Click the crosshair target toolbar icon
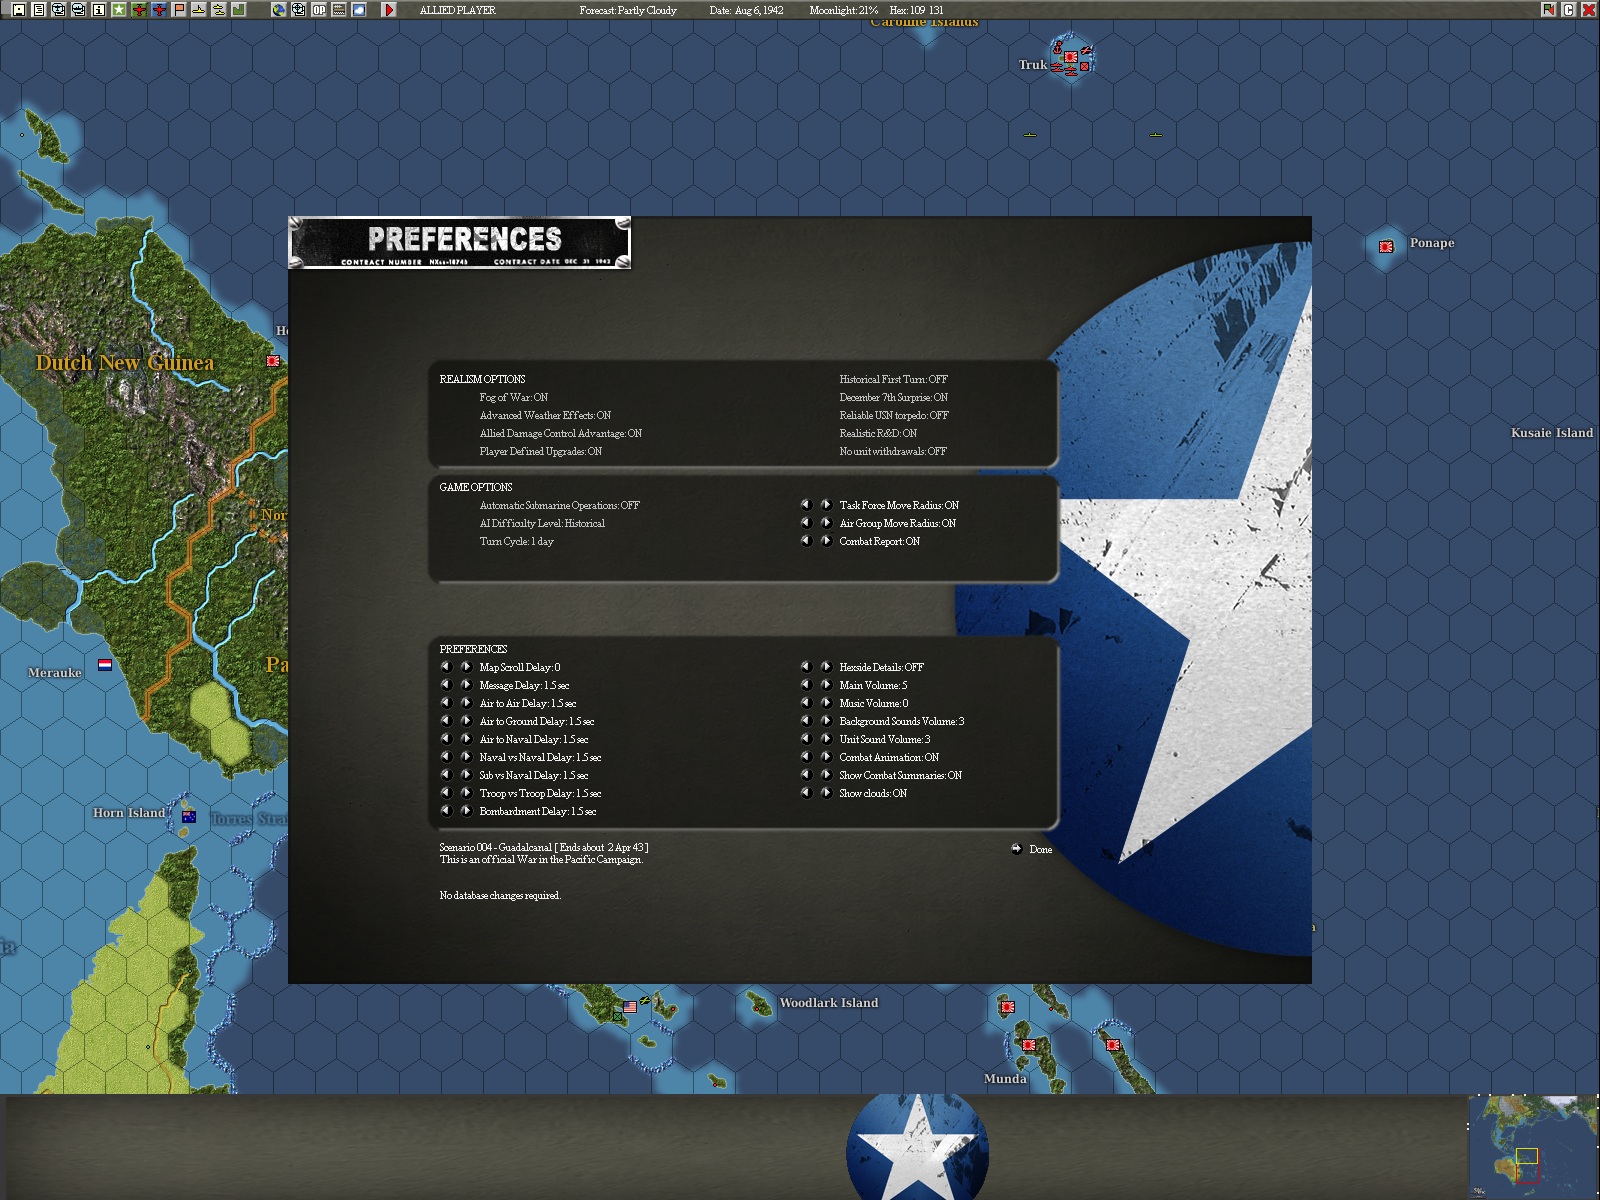 point(299,10)
